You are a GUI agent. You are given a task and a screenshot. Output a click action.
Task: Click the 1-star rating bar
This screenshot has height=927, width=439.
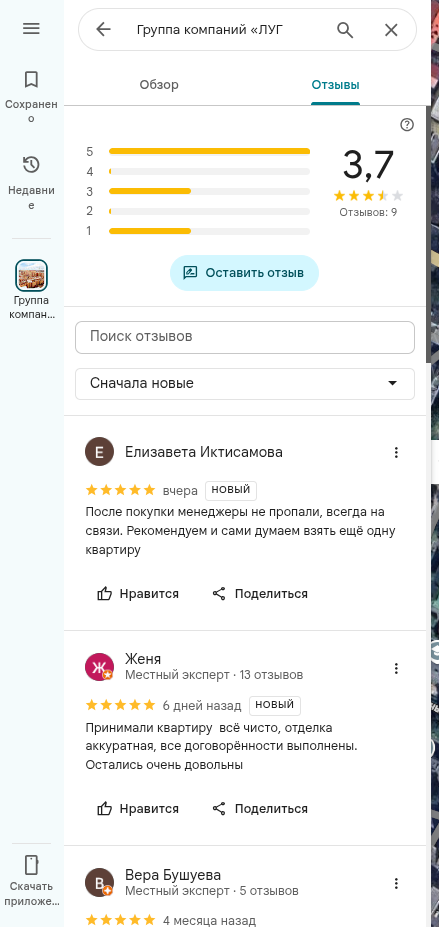coord(209,231)
